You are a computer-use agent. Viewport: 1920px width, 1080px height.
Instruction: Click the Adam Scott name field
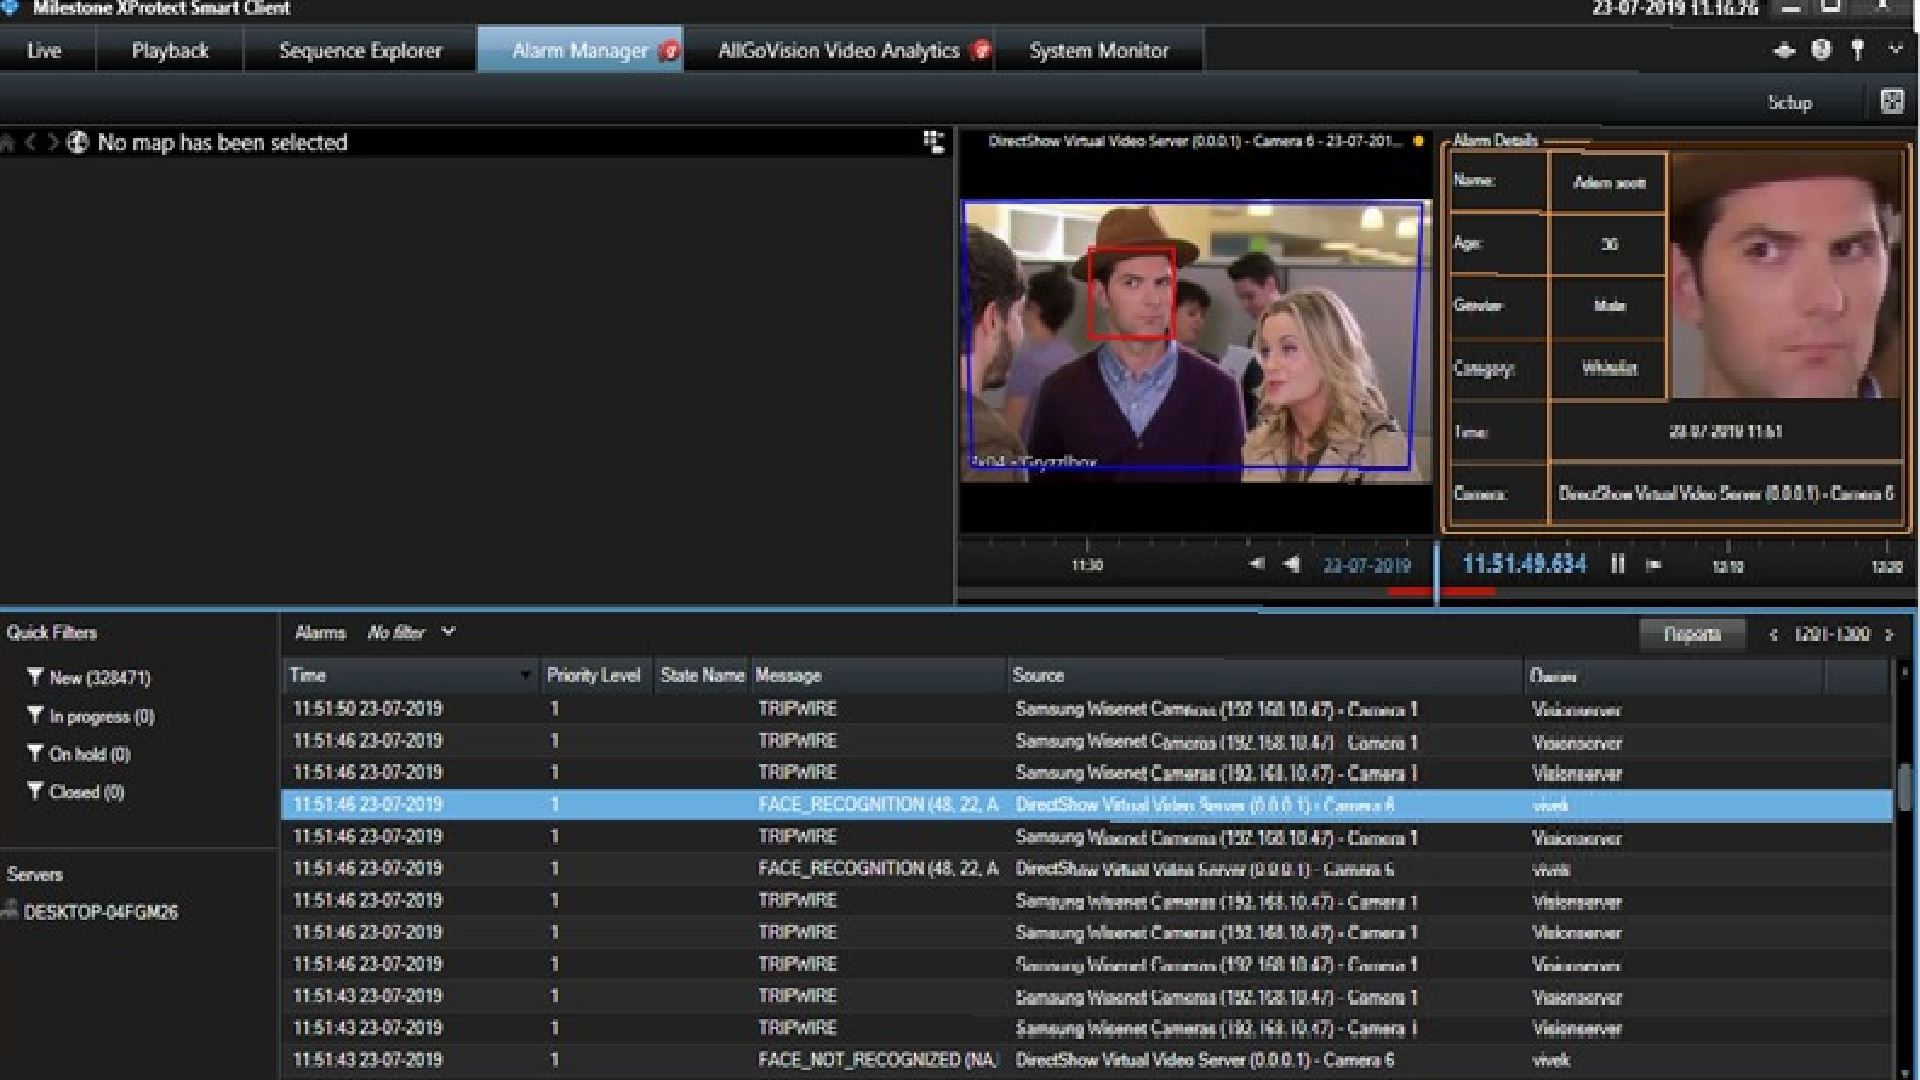click(1608, 183)
